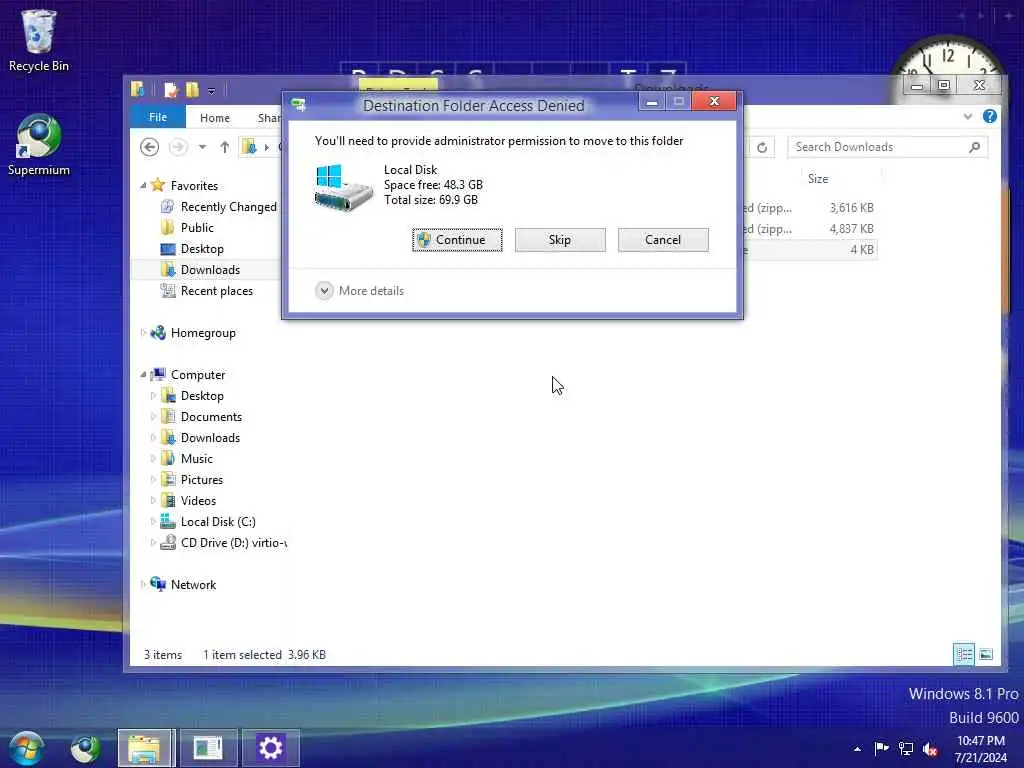Expand Desktop under Computer
The height and width of the screenshot is (768, 1024).
[153, 396]
